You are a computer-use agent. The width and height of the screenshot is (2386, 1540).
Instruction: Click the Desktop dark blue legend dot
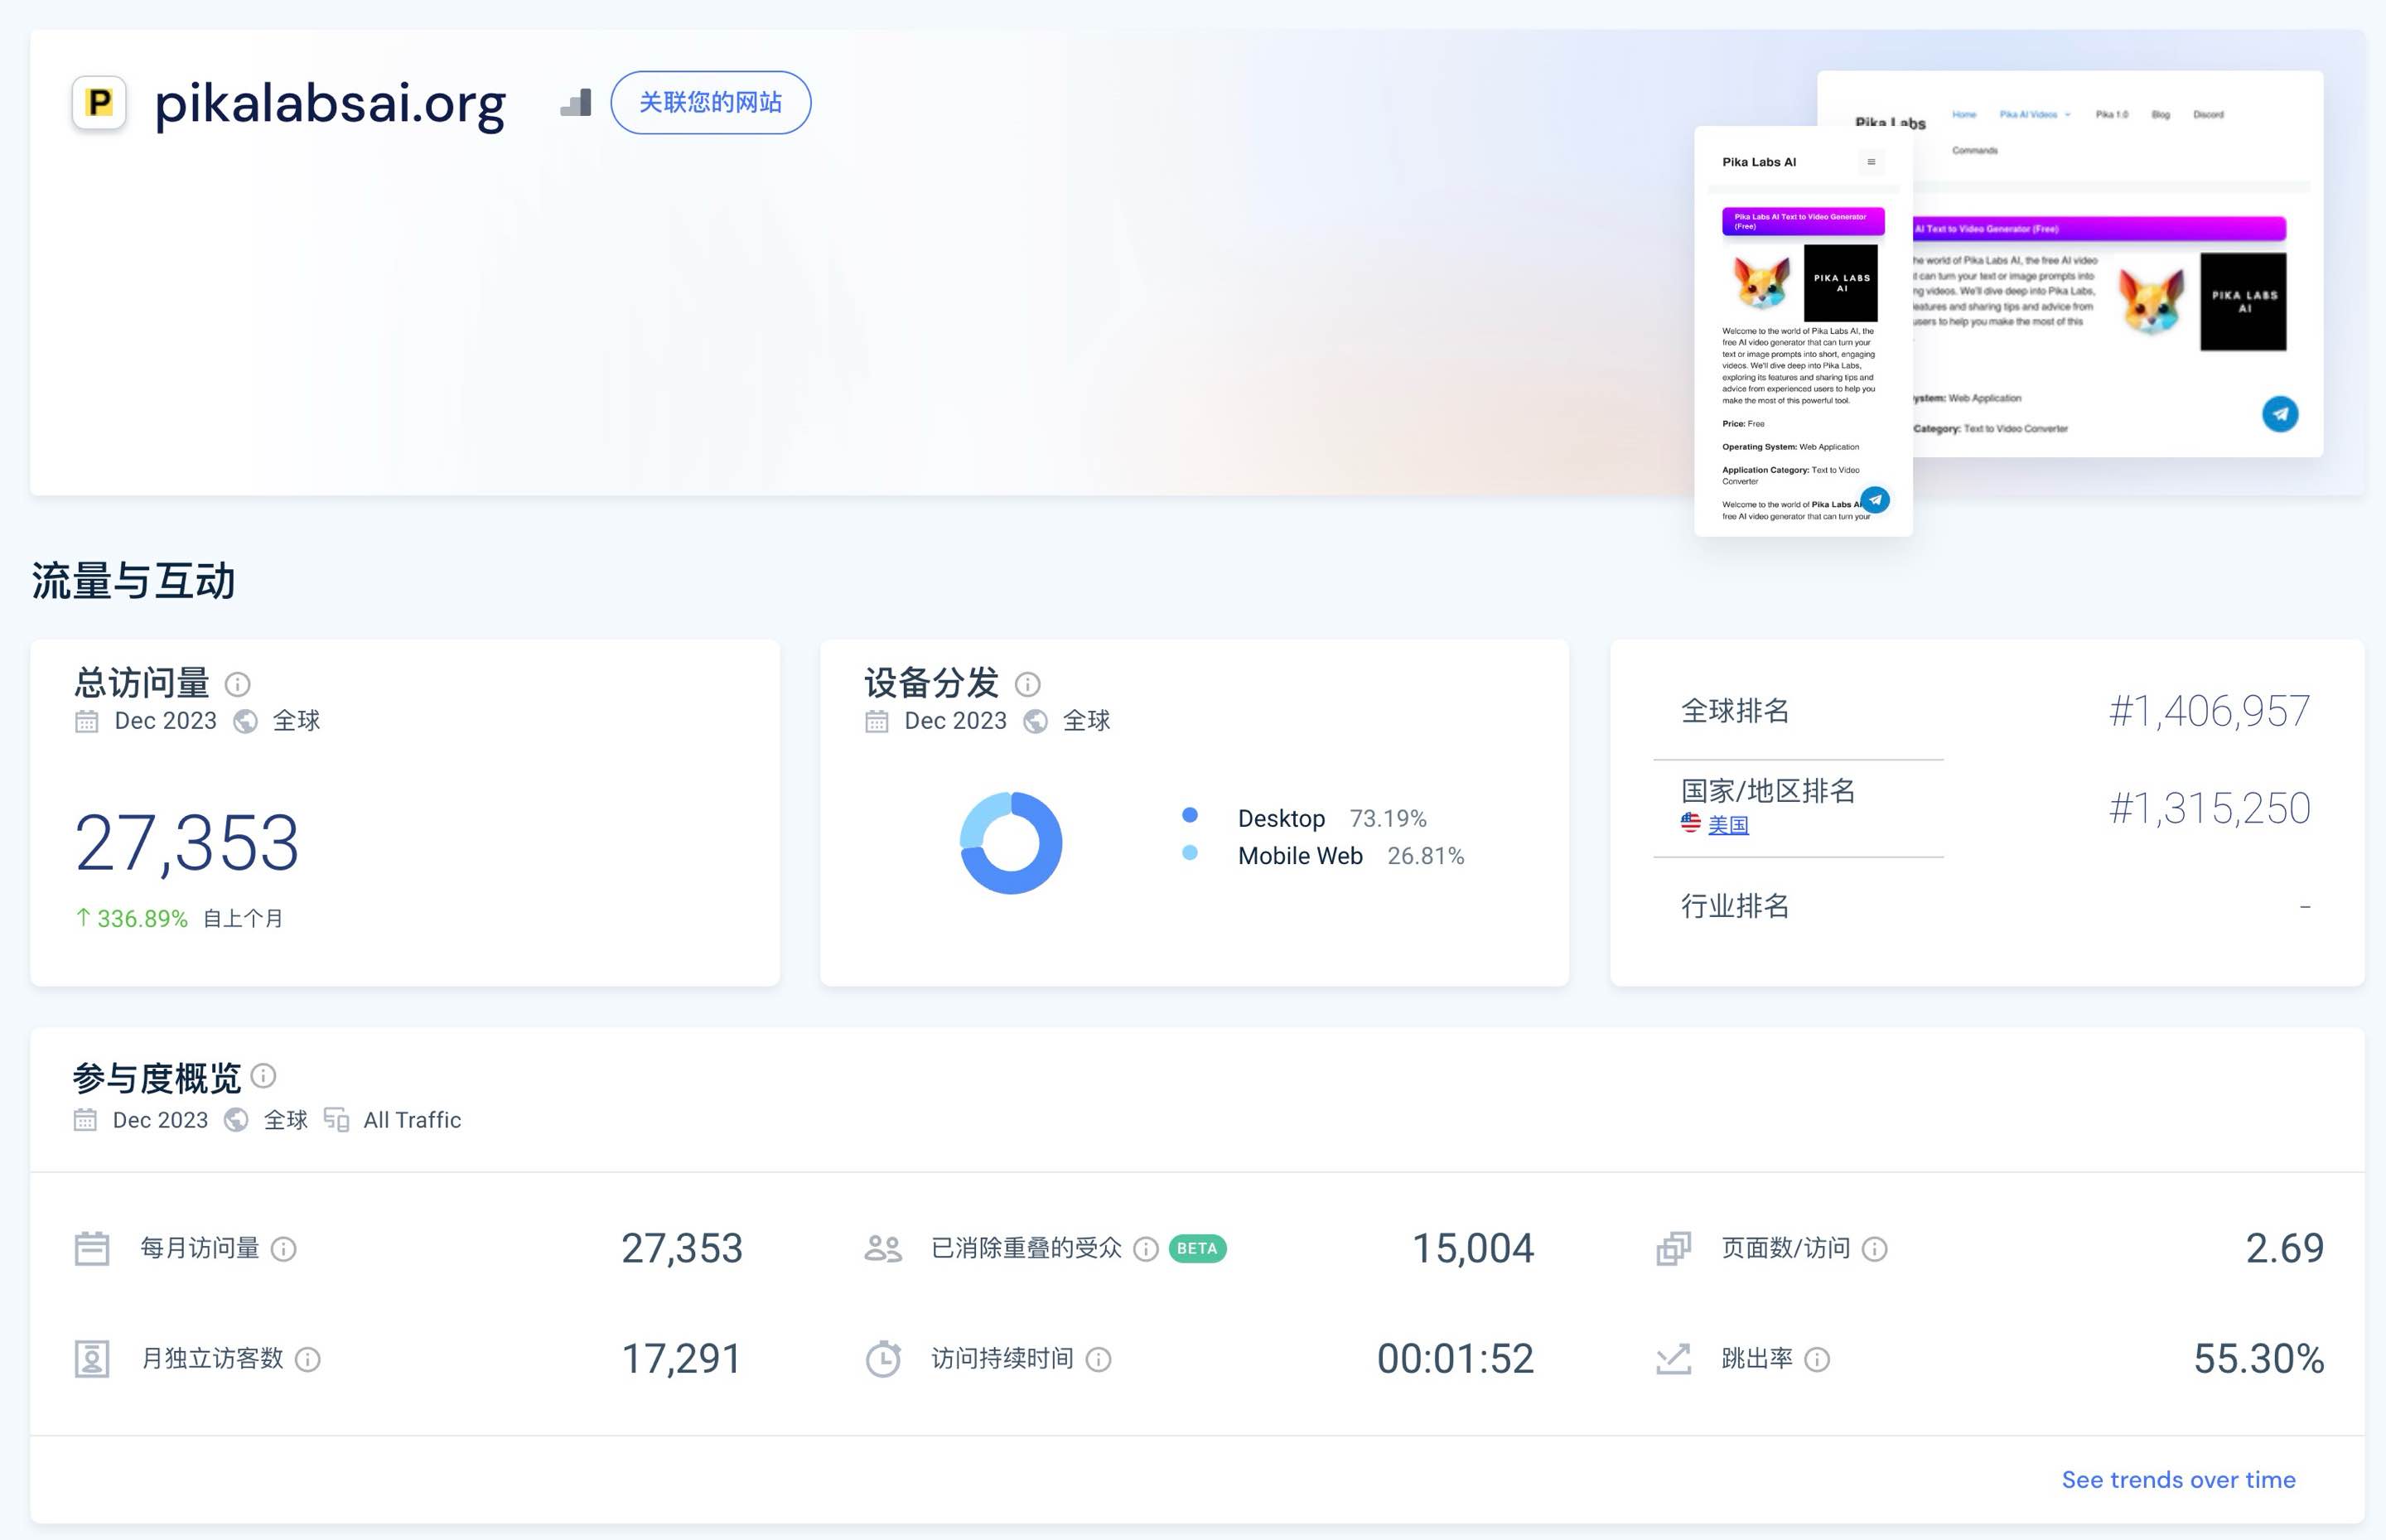click(x=1190, y=815)
